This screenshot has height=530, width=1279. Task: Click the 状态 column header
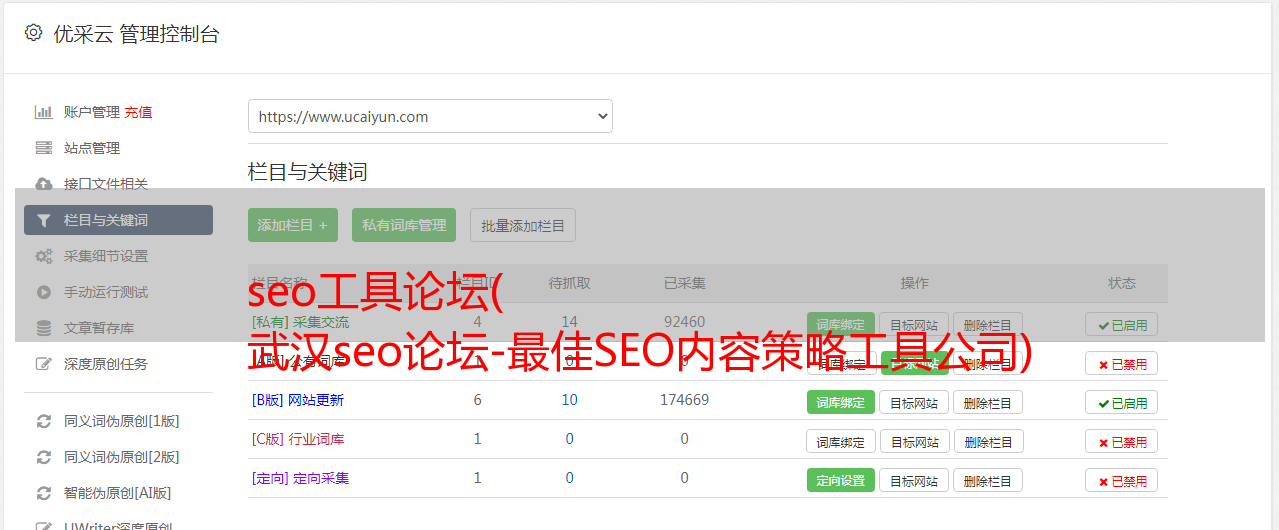[x=1122, y=283]
